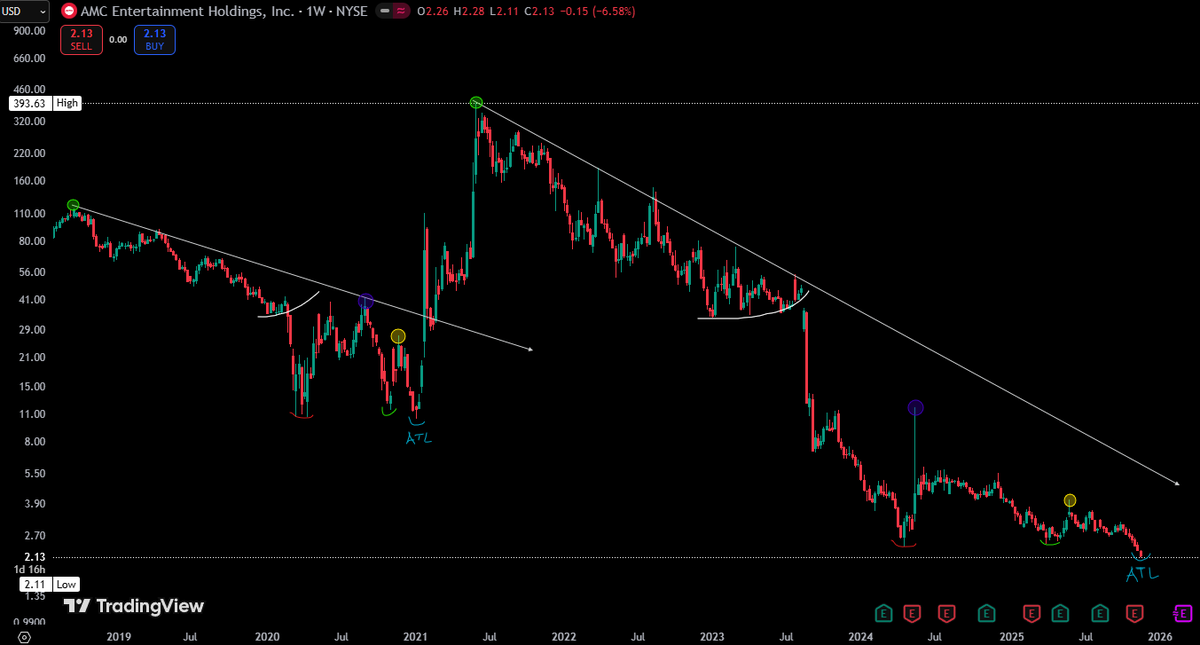Click the 110.00 price axis label
The height and width of the screenshot is (645, 1200).
(x=32, y=214)
